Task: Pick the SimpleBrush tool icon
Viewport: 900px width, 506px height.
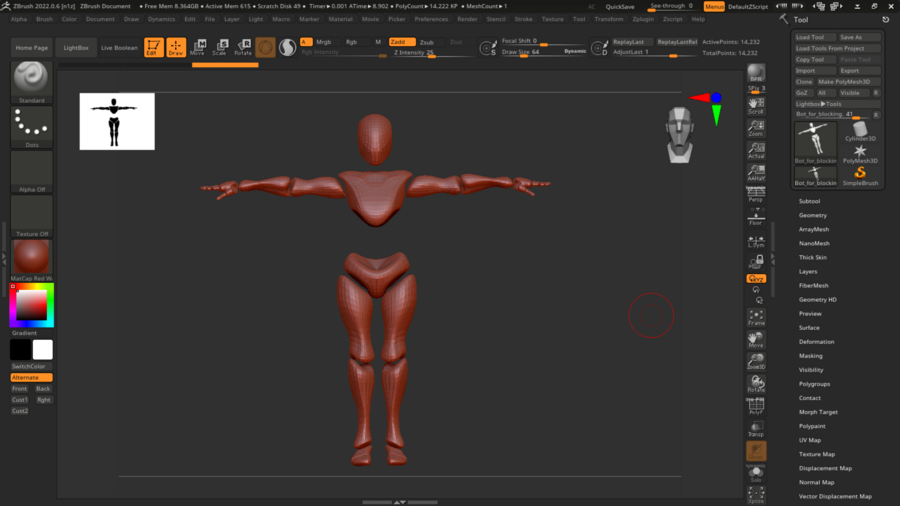Action: [x=860, y=175]
